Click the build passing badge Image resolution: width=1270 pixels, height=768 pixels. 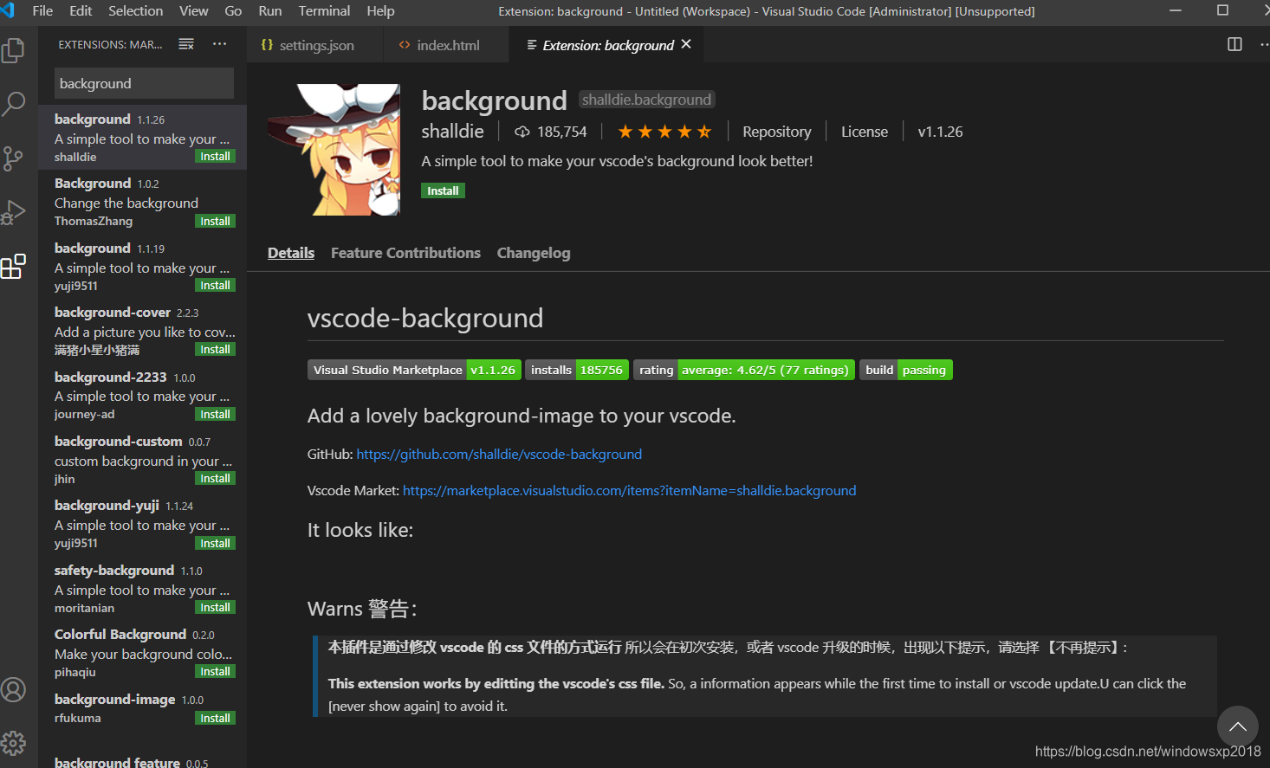point(906,370)
